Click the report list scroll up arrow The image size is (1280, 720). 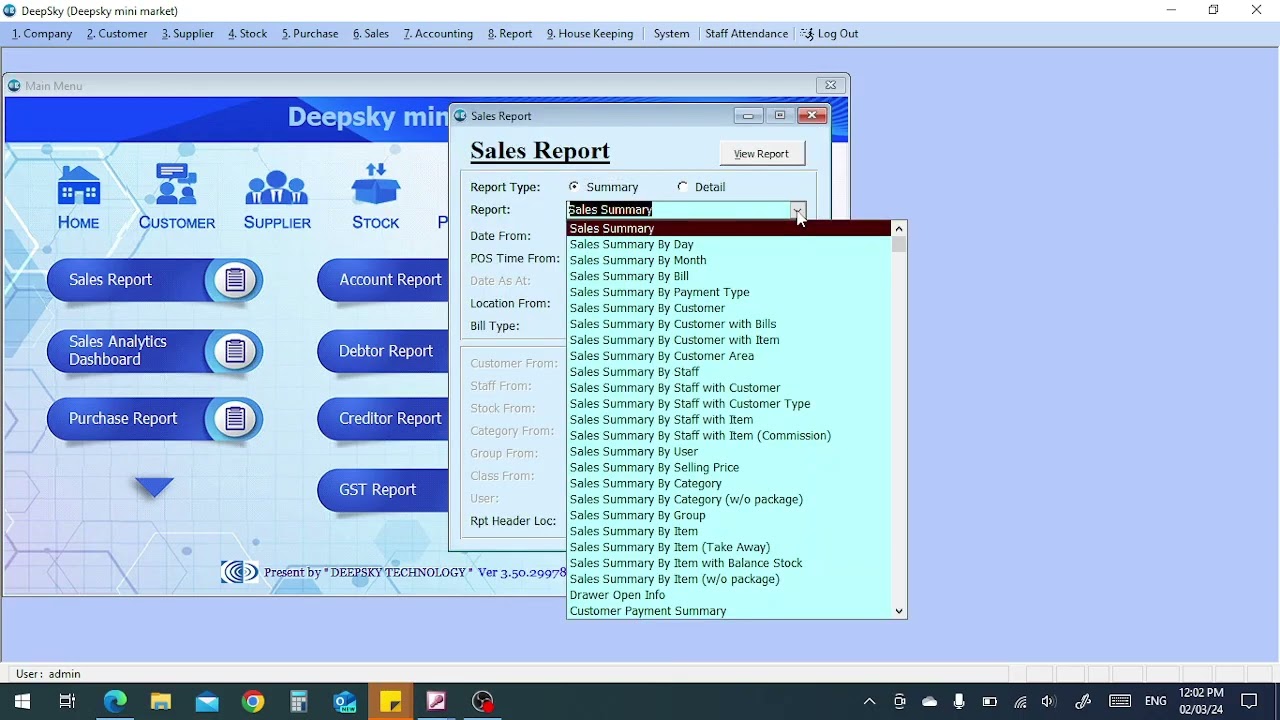[899, 229]
